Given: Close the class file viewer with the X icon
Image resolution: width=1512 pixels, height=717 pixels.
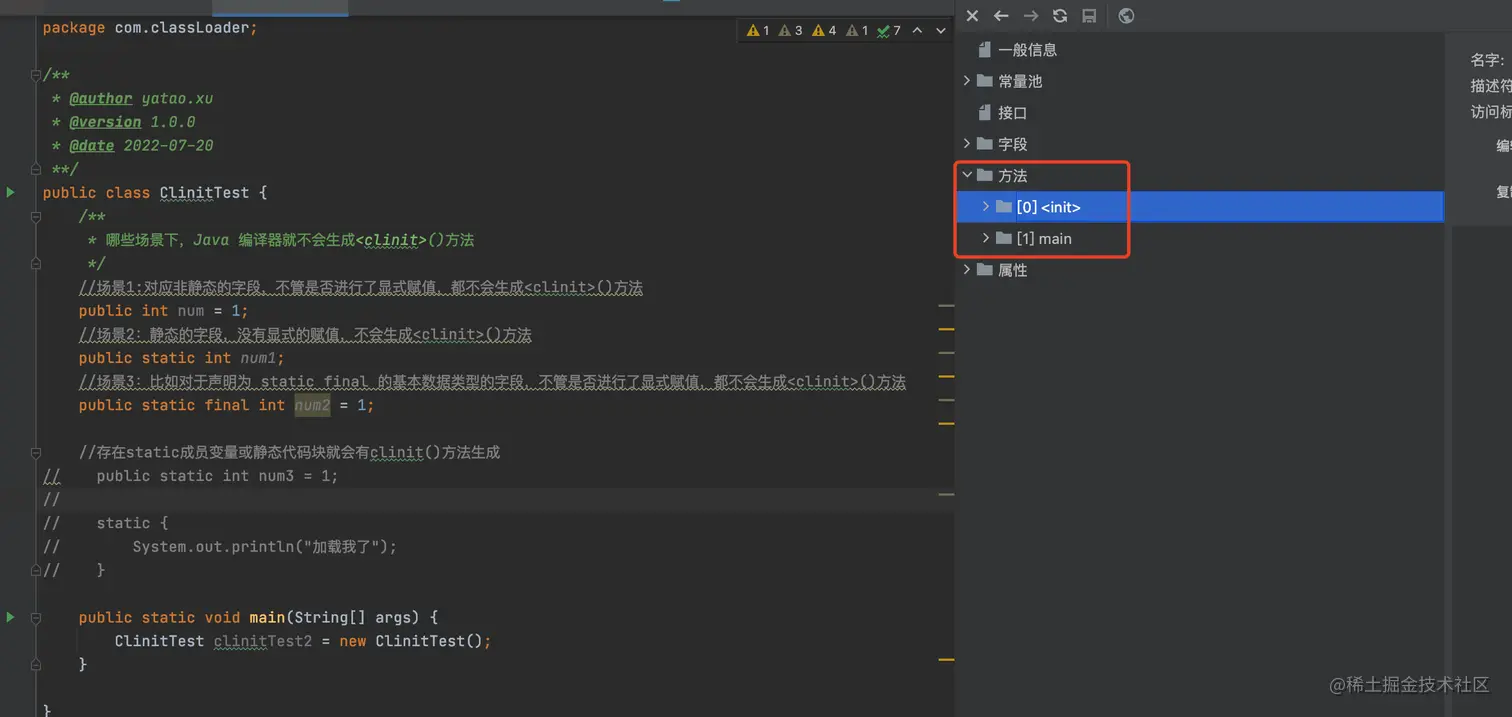Looking at the screenshot, I should tap(972, 16).
